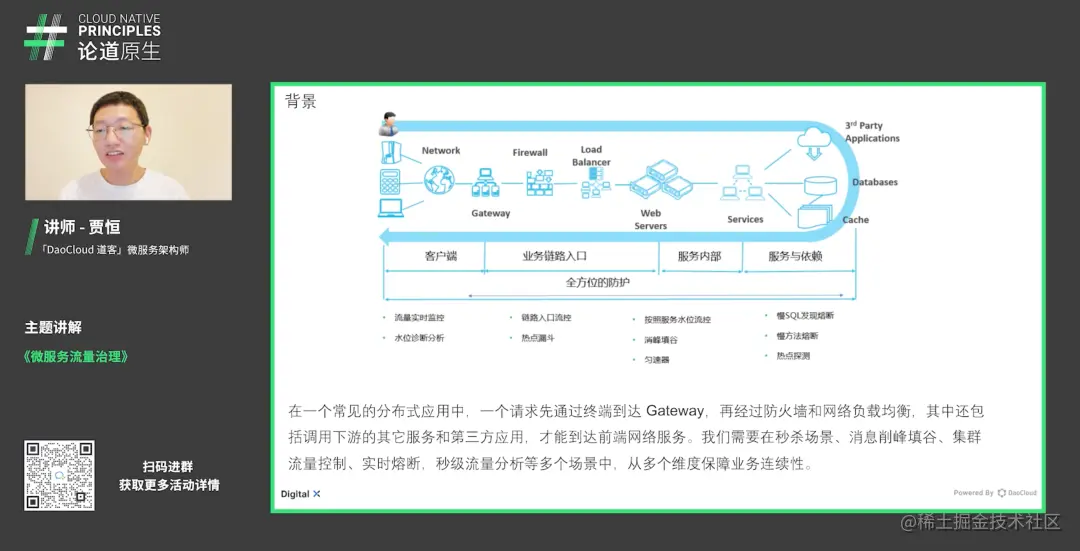Click the 3rd Party cloud download icon
1080x551 pixels.
click(816, 143)
